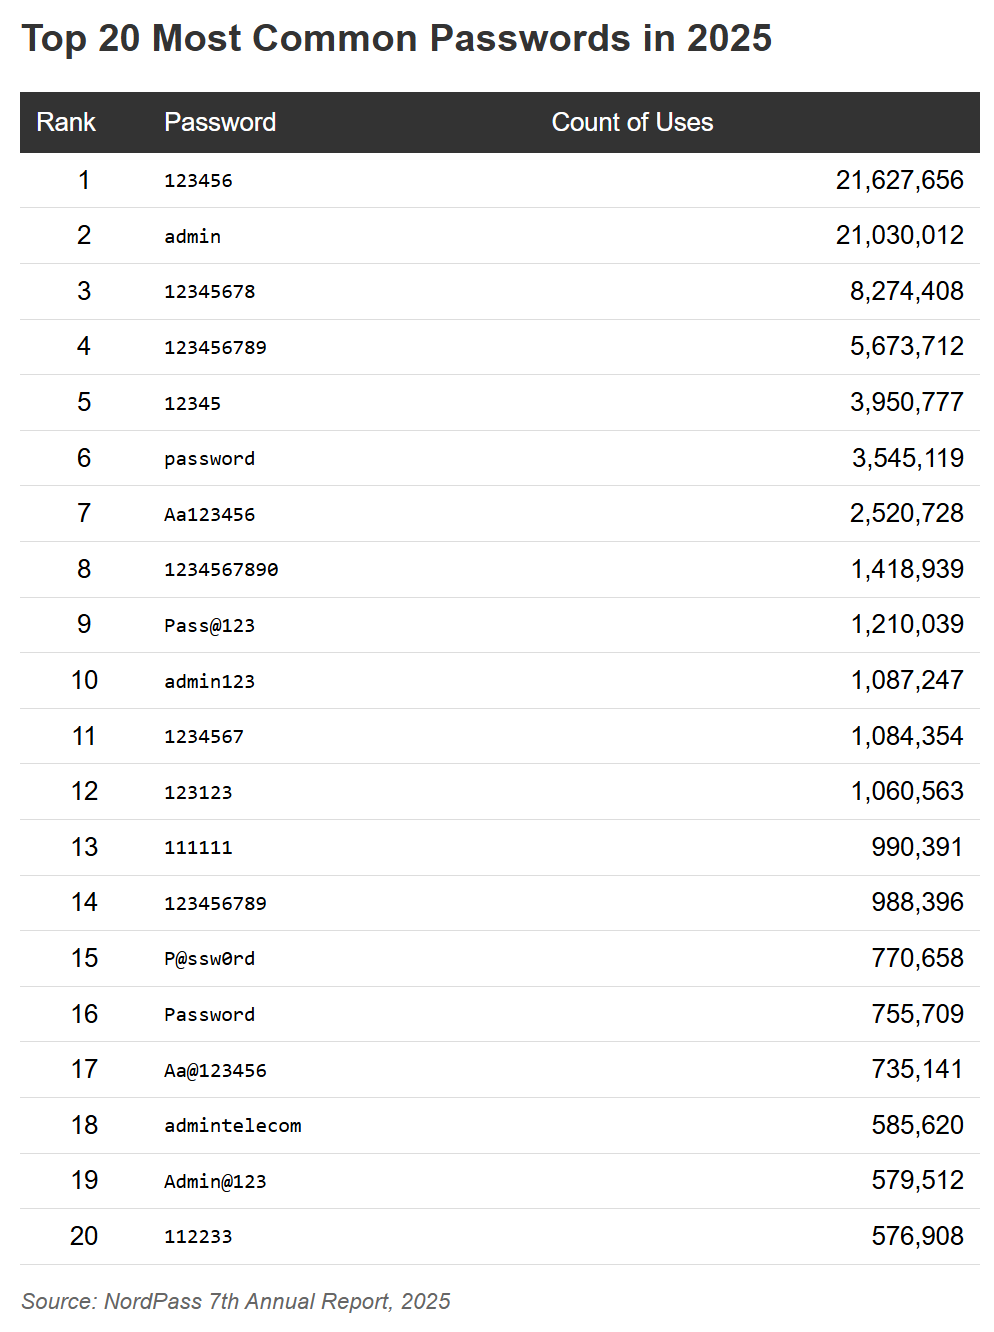Click the 'Pass@123' password entry
Image resolution: width=994 pixels, height=1332 pixels.
(x=210, y=625)
